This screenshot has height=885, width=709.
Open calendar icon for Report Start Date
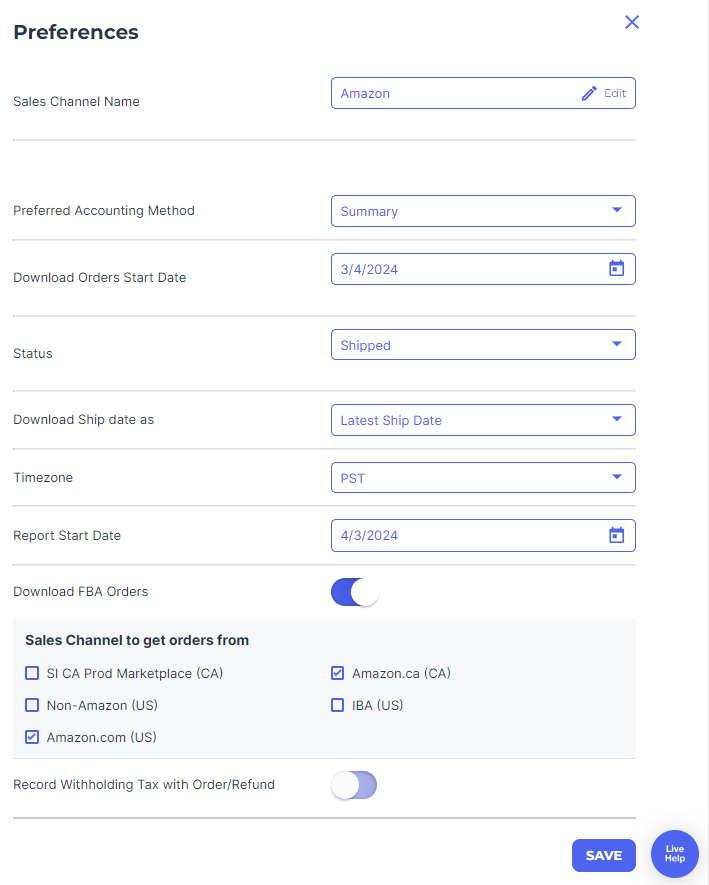616,535
